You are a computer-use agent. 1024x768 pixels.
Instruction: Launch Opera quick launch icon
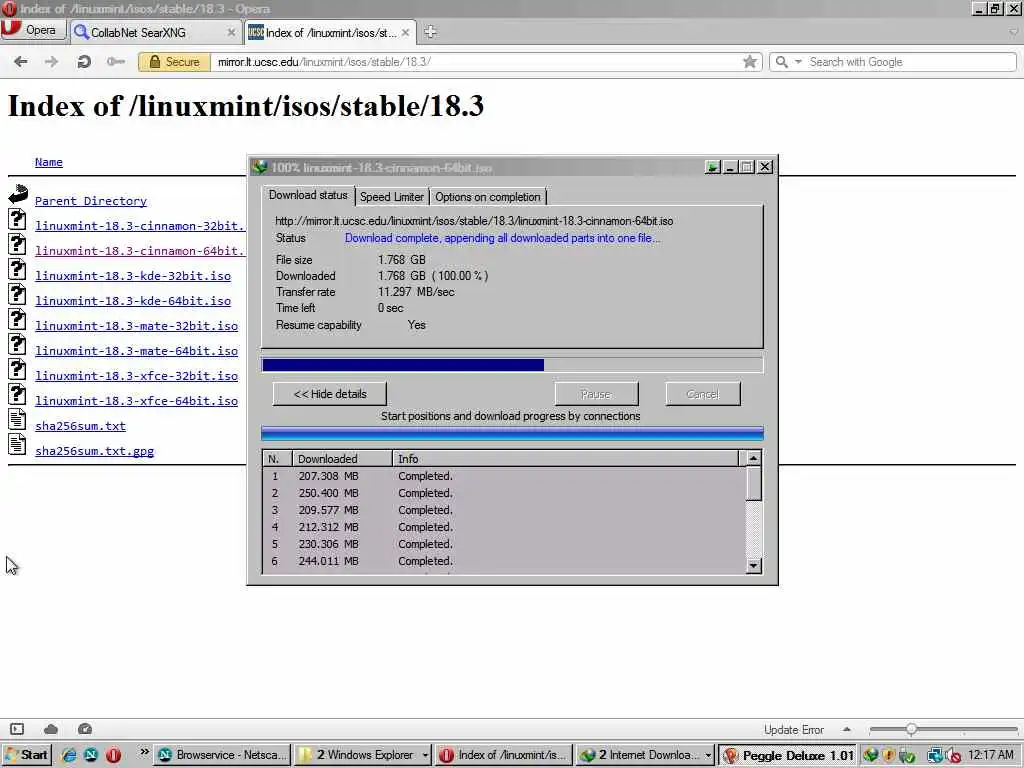coord(114,756)
